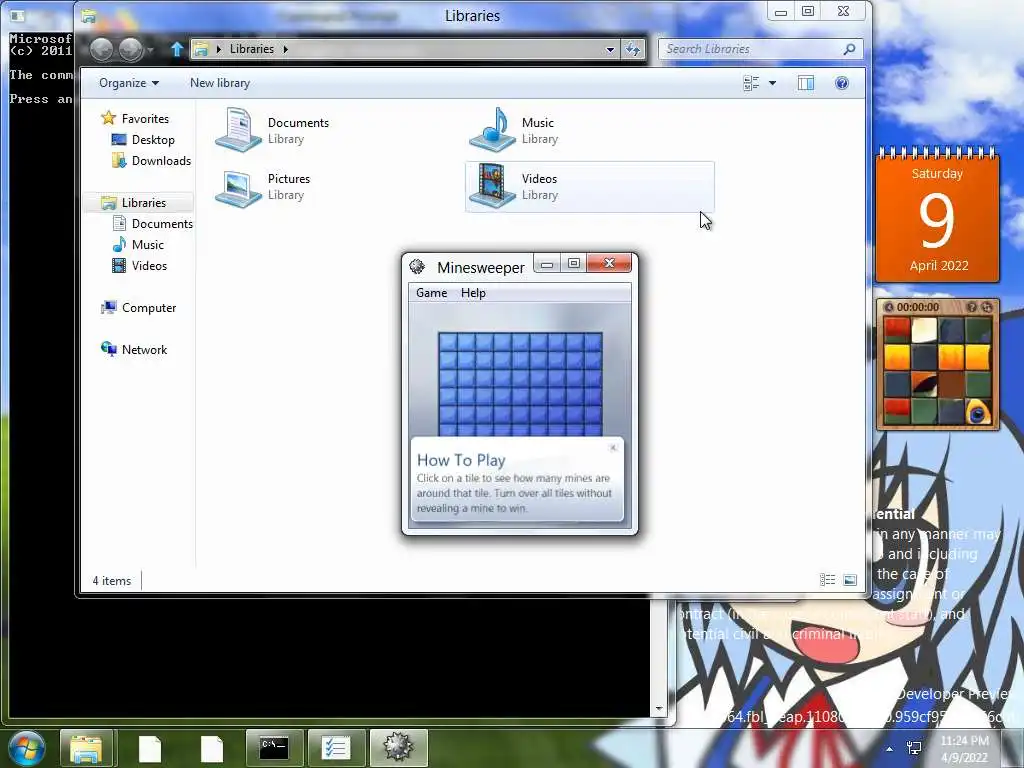Open the Minesweeper Game menu

[x=432, y=293]
